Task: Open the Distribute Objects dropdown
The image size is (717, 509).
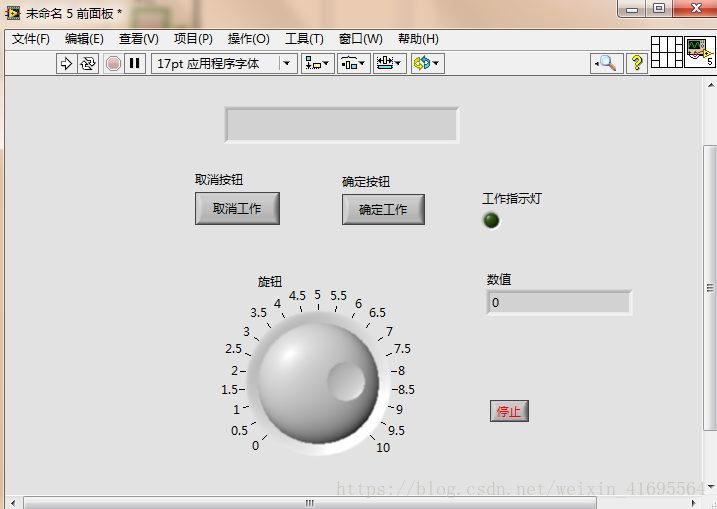Action: (353, 63)
